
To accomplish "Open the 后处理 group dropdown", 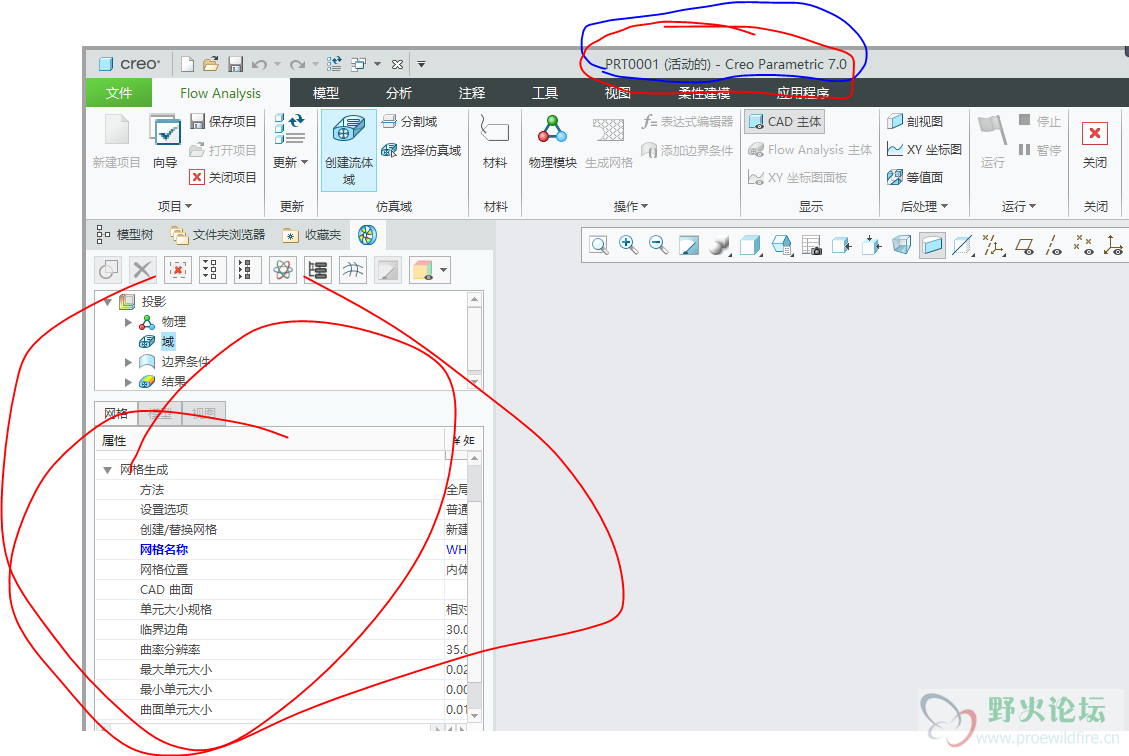I will [x=924, y=207].
